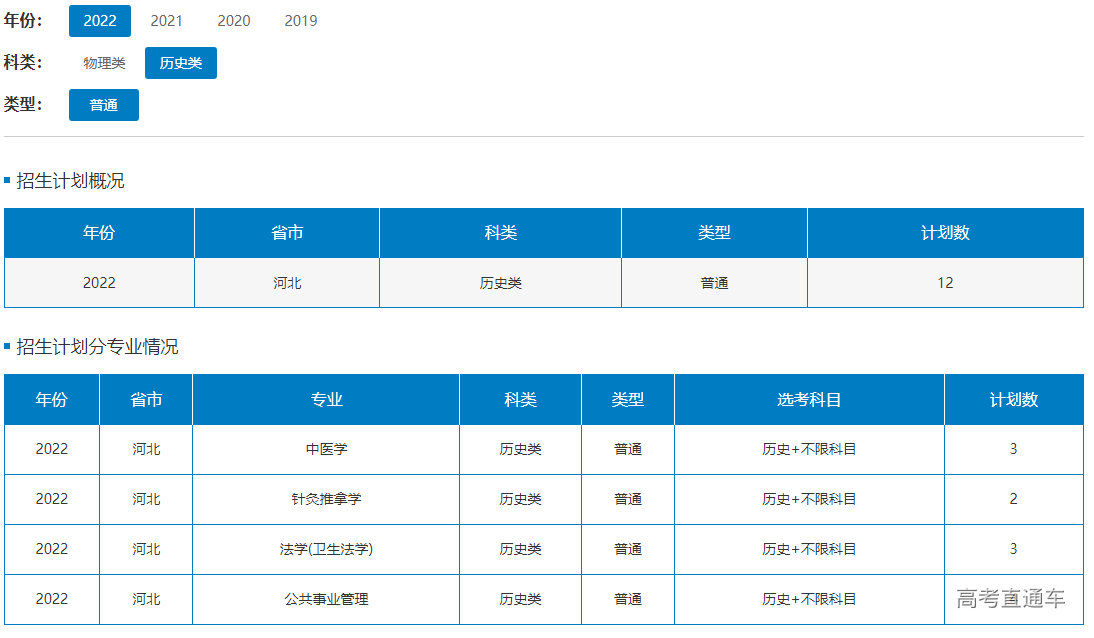Click the 法学(卫生法学) major cell
Viewport: 1094px width, 638px height.
point(326,549)
